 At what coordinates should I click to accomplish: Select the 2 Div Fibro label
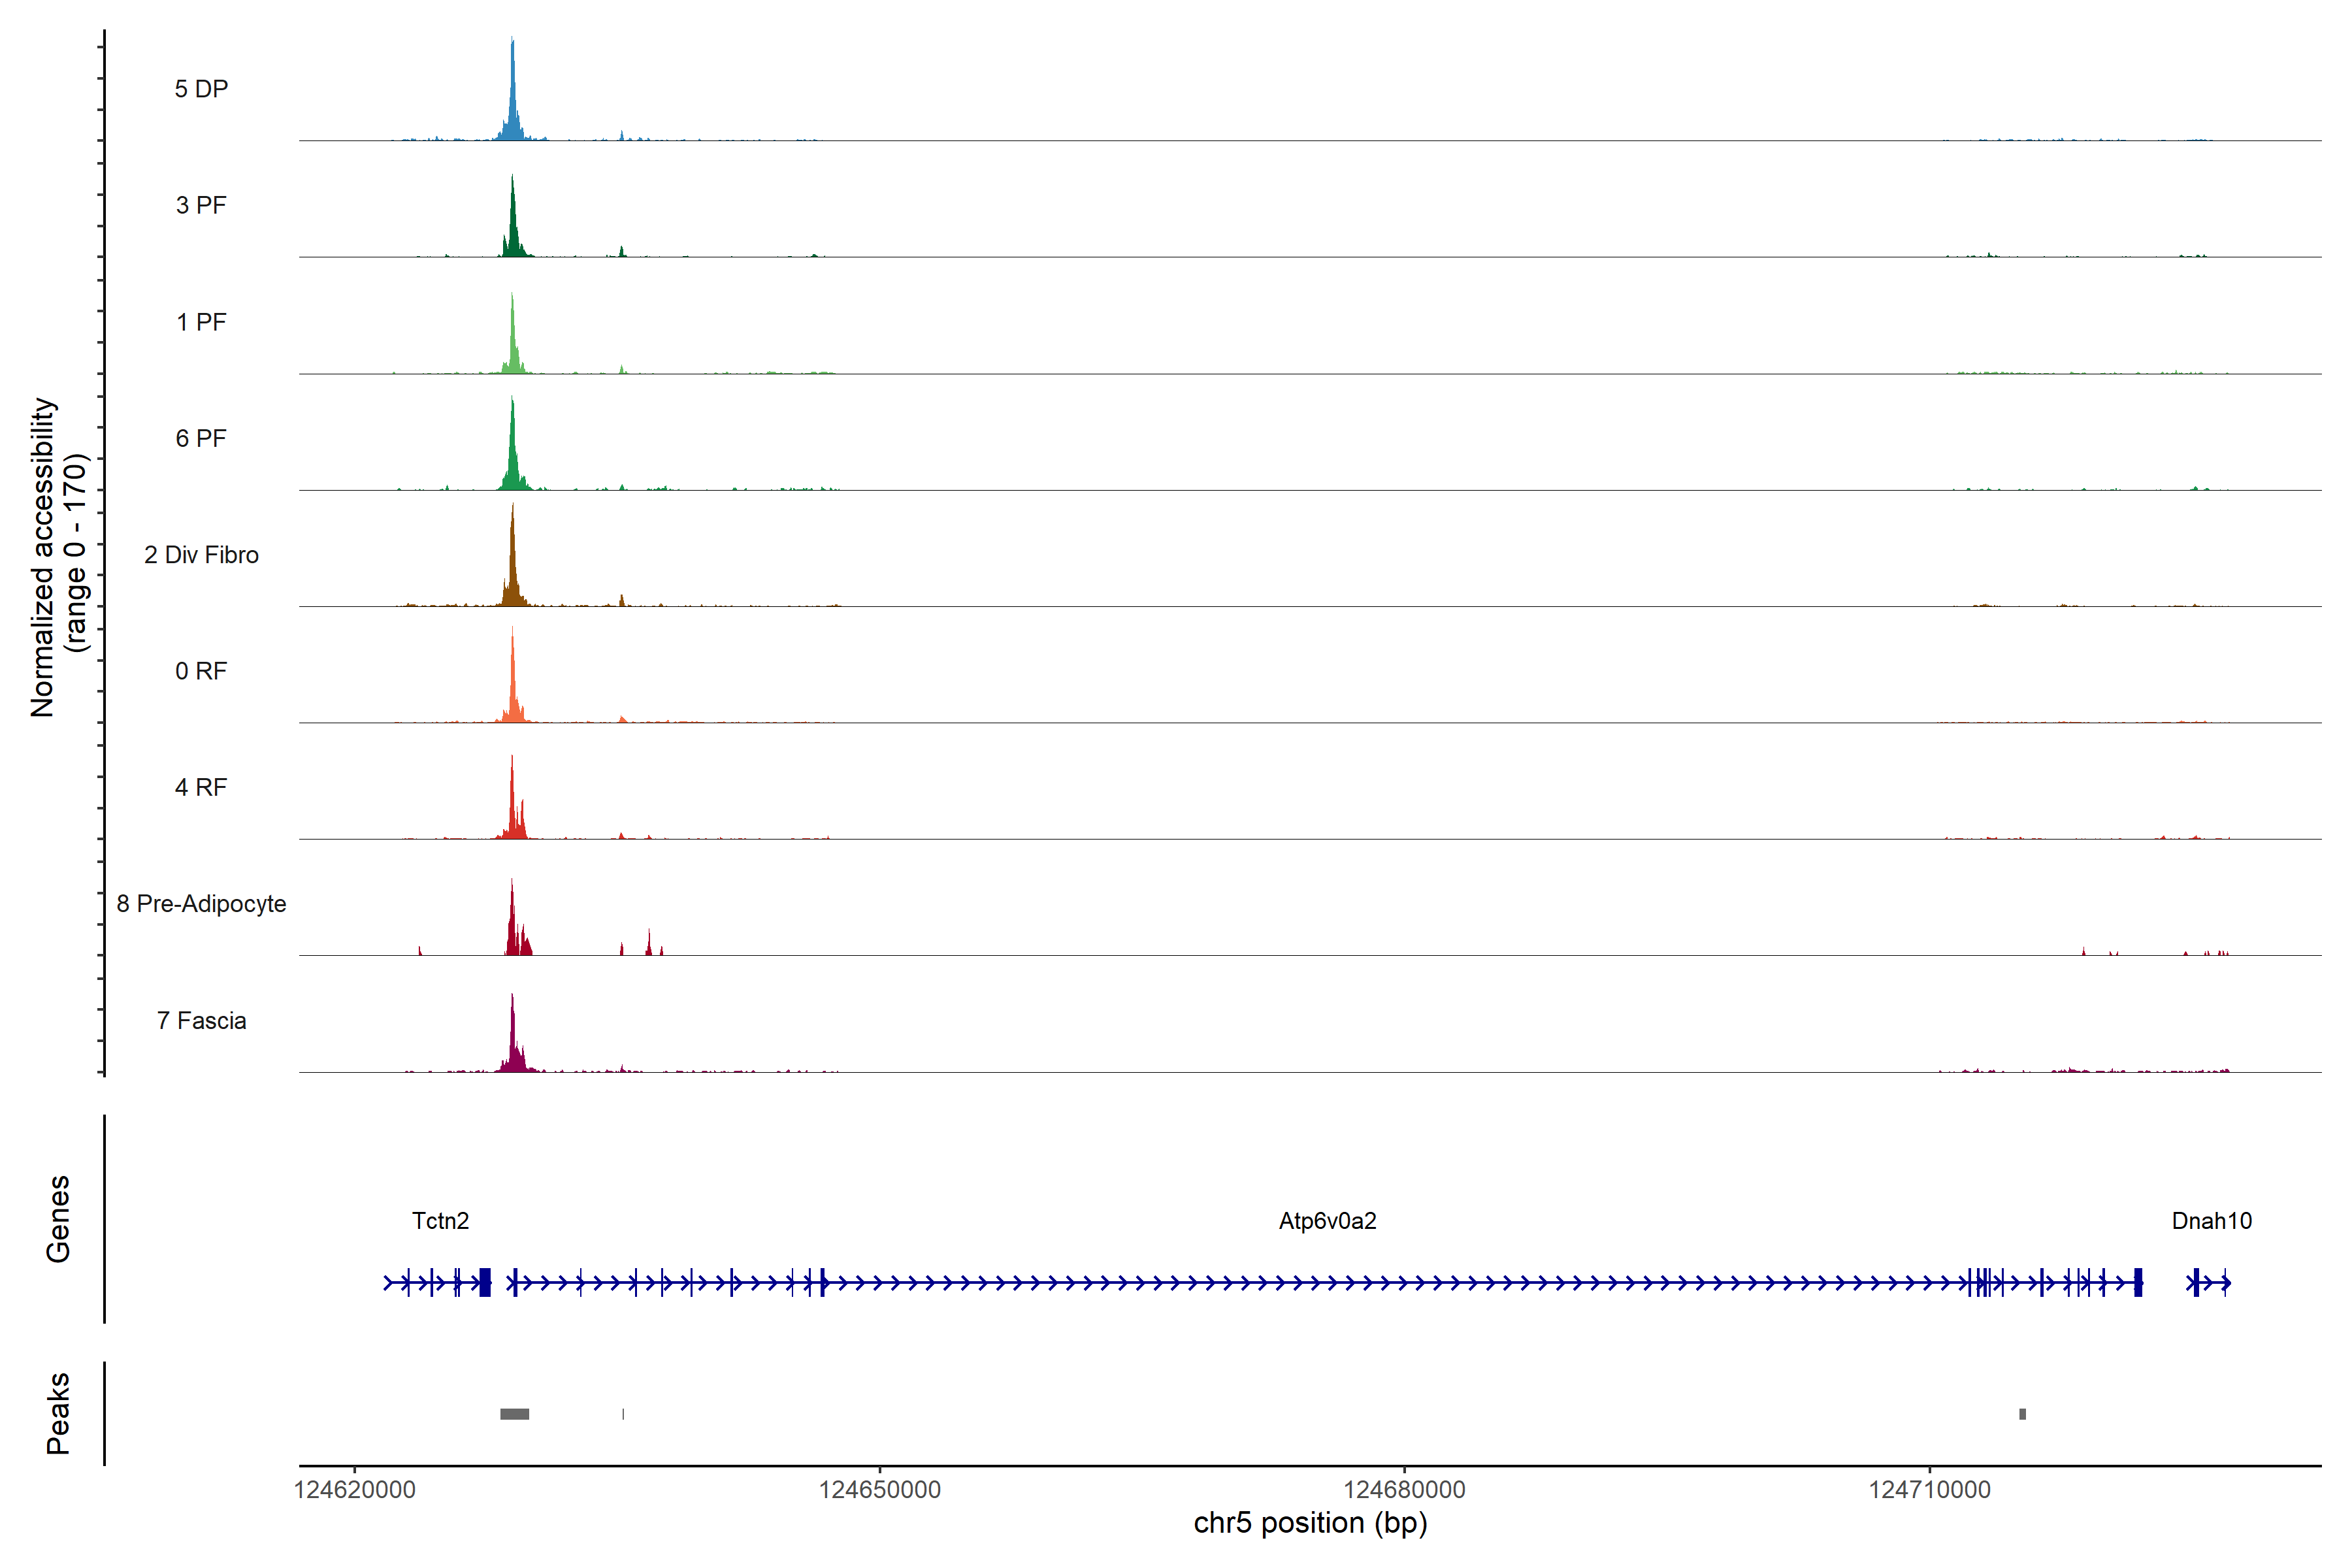click(x=201, y=555)
